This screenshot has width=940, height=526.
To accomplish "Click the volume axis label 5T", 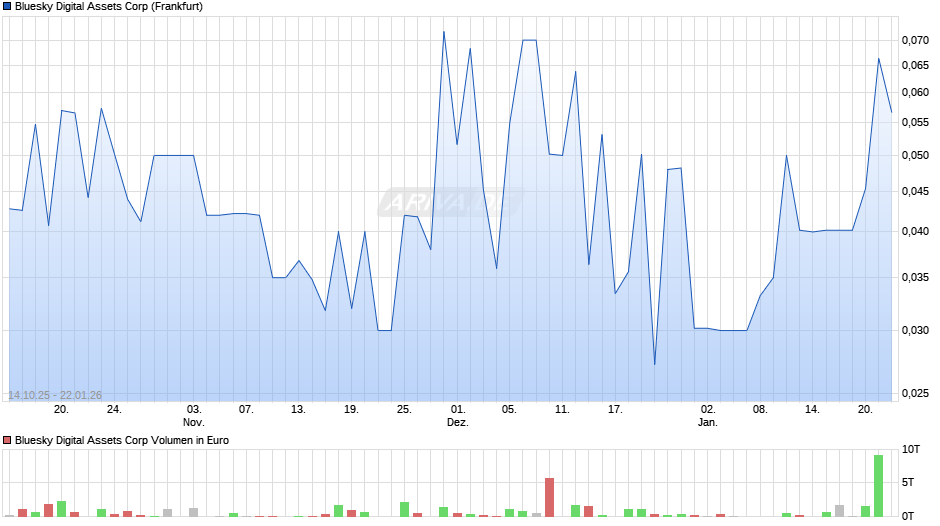I will (x=908, y=482).
